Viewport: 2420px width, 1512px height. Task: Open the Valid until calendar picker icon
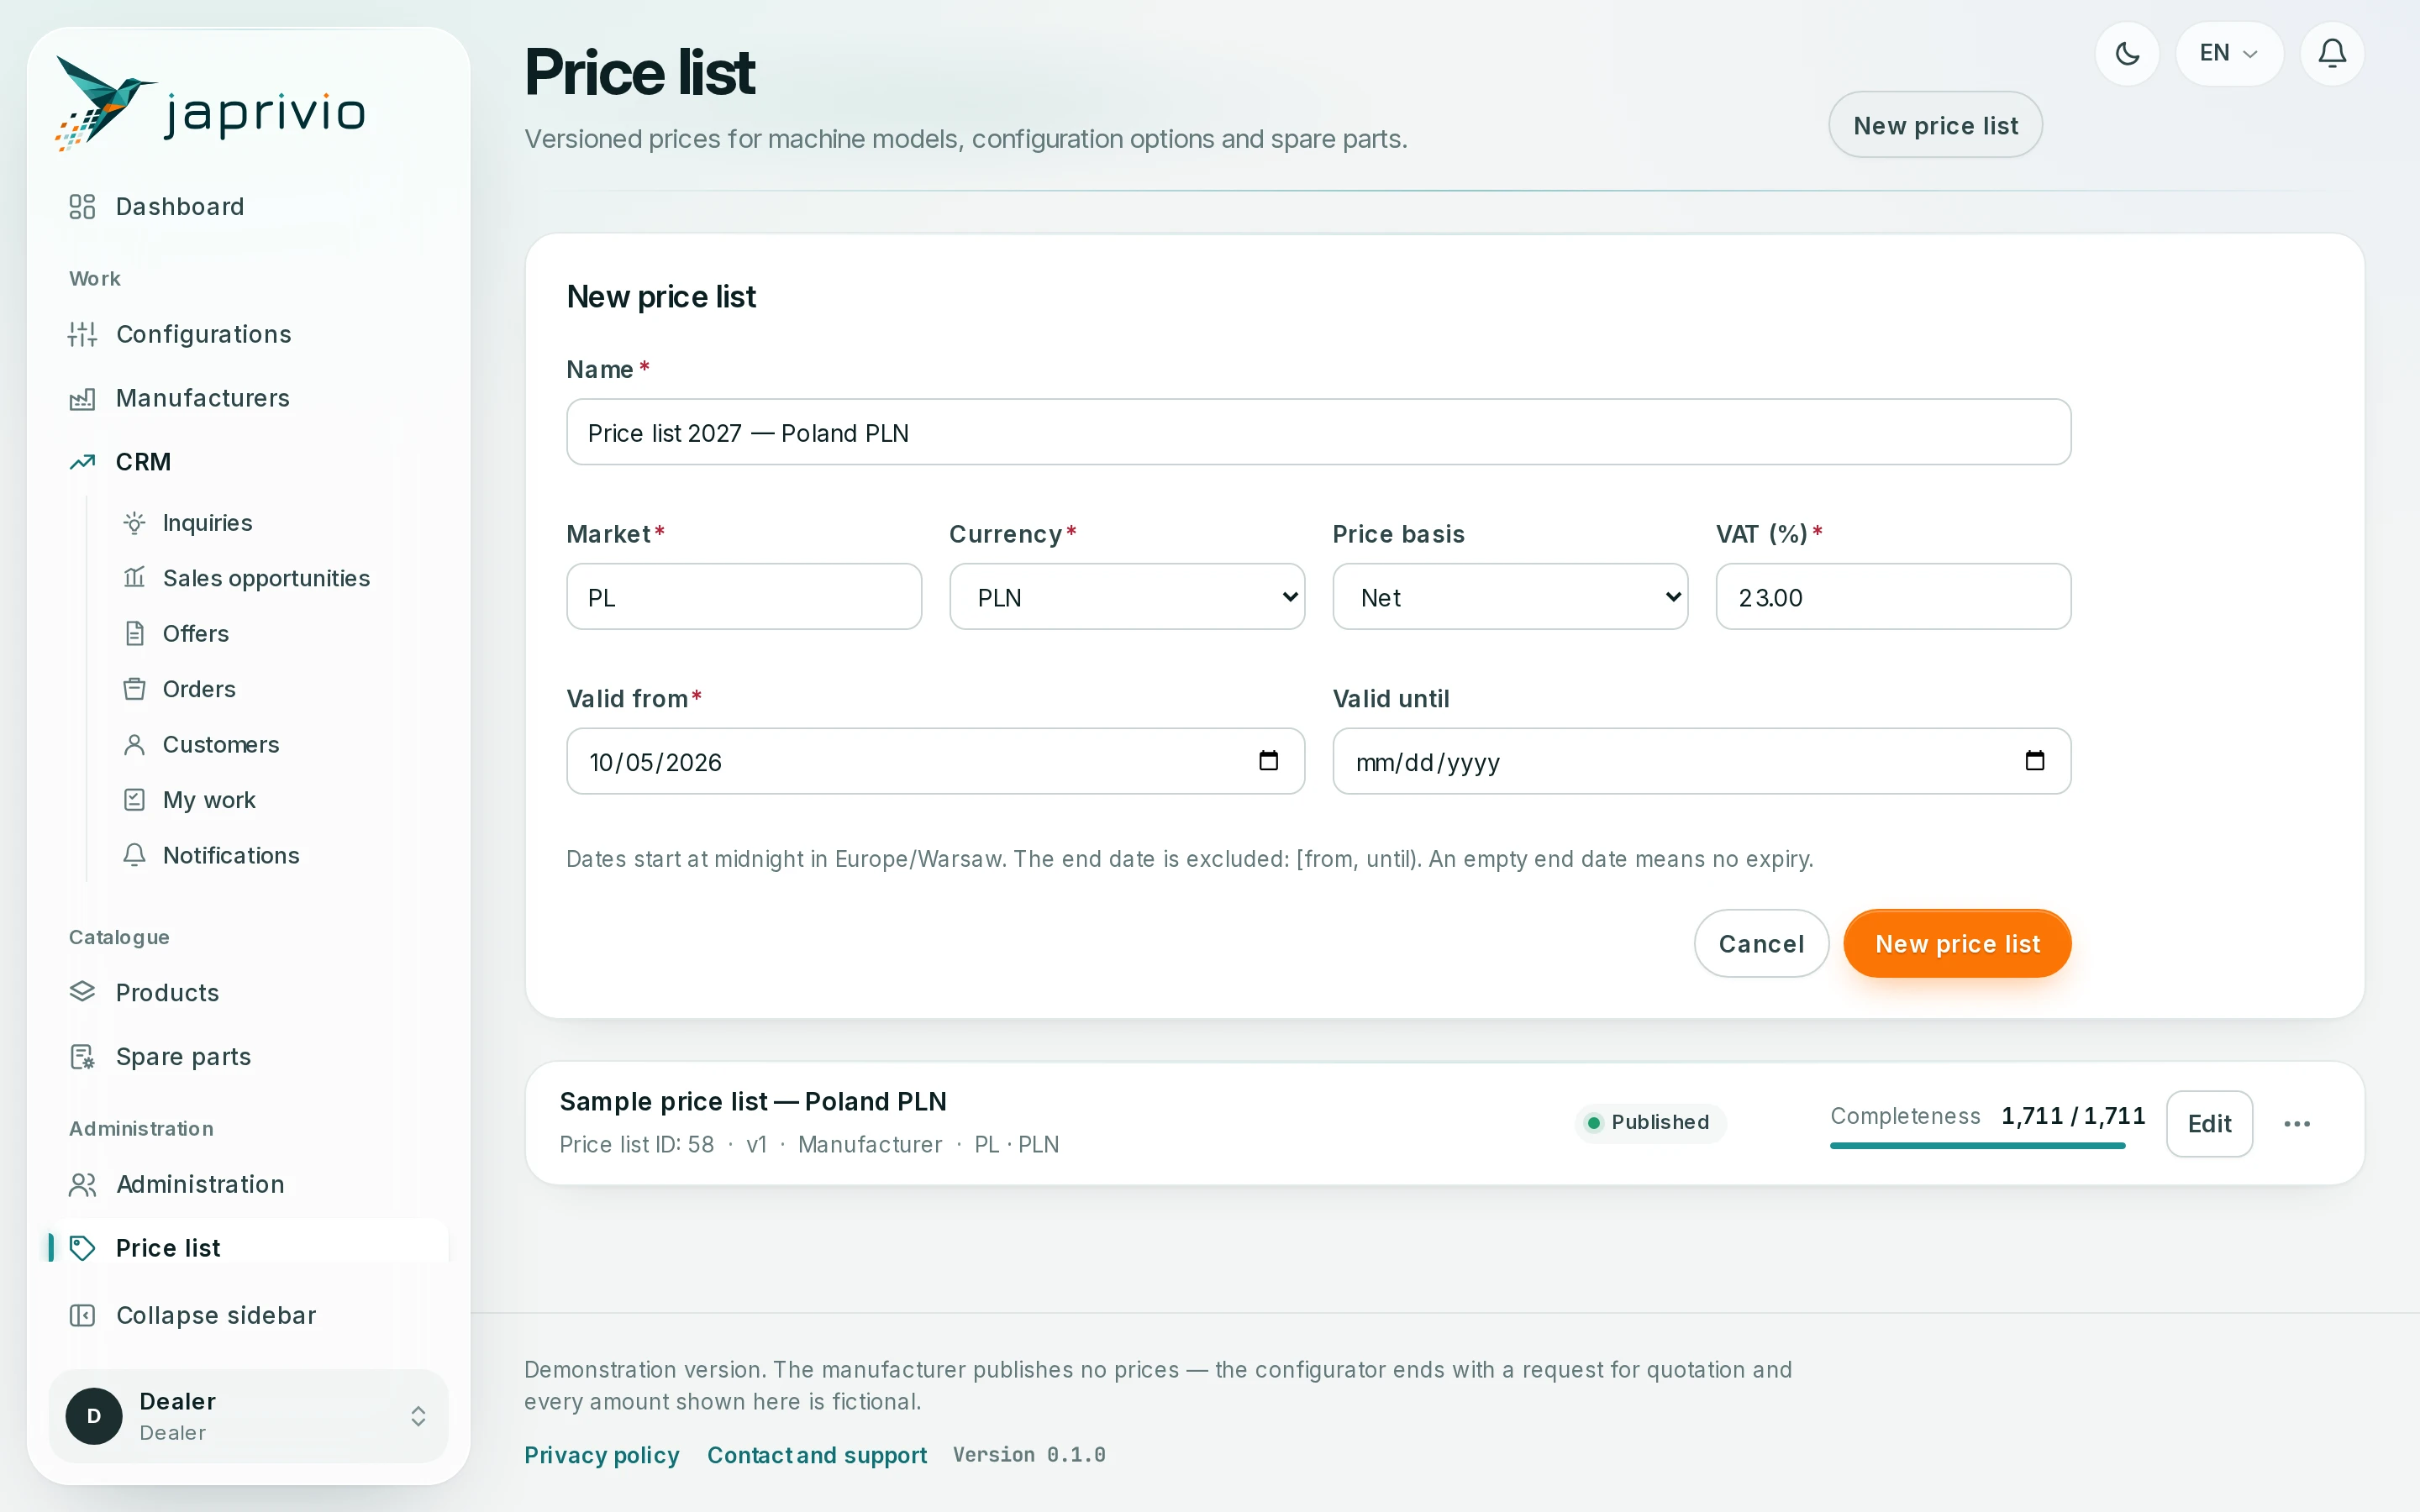[x=2034, y=761]
